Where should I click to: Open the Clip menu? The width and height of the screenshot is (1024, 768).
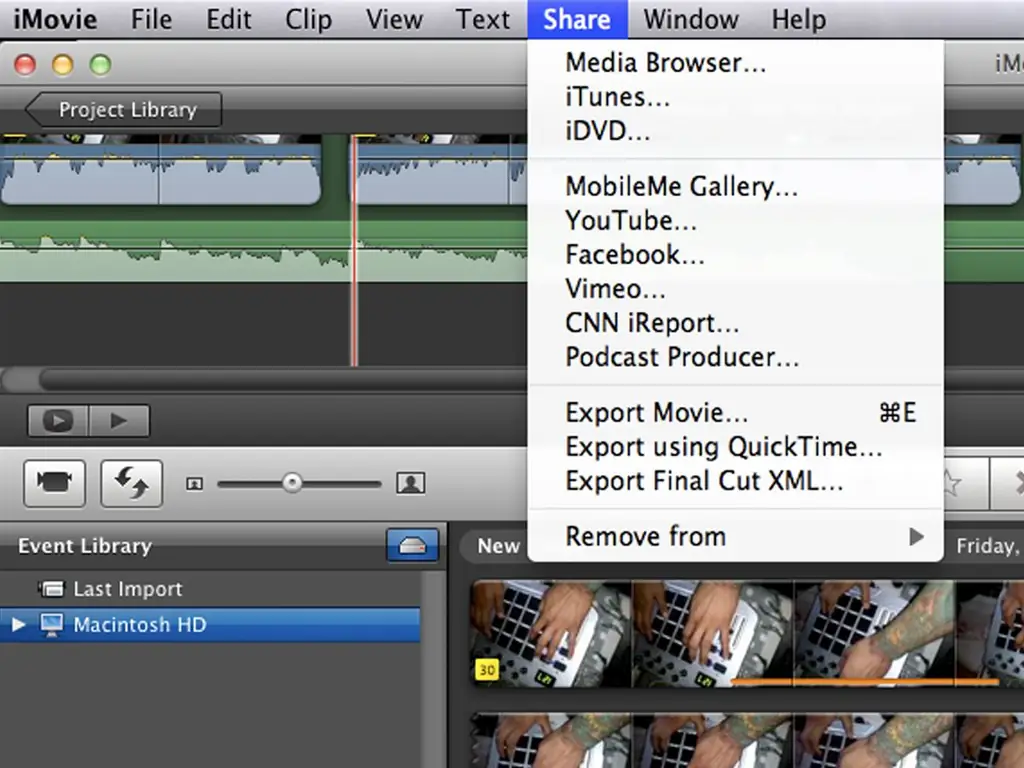(308, 20)
